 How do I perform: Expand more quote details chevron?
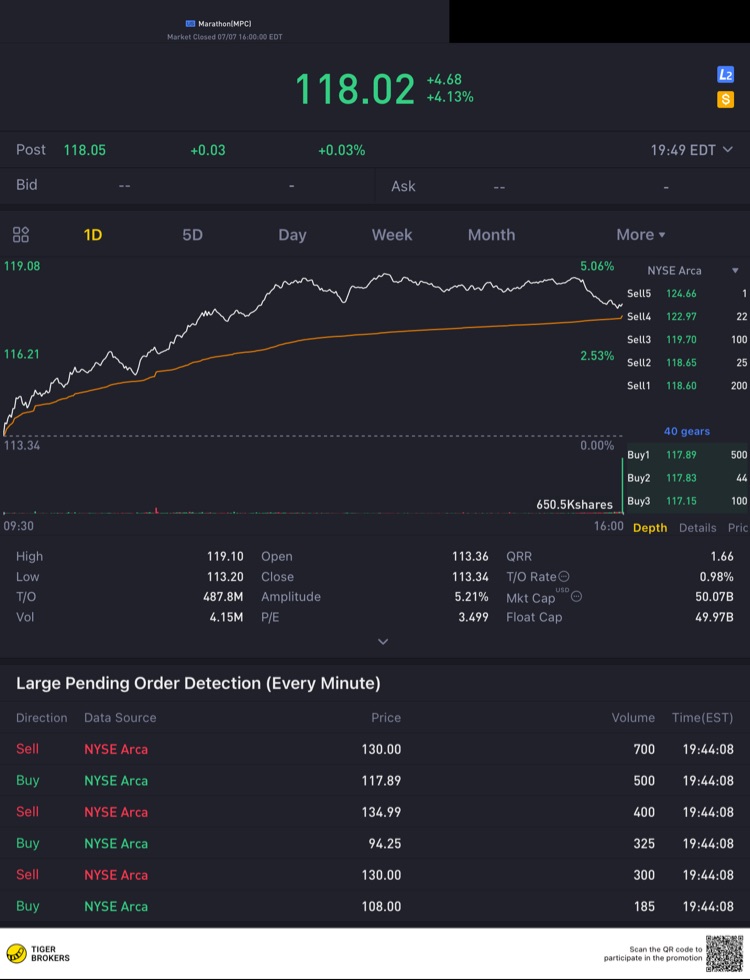point(383,642)
